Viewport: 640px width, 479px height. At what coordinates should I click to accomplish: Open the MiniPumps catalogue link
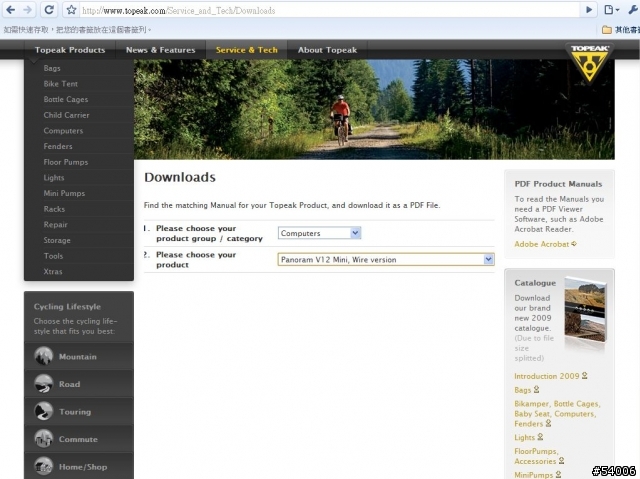click(x=533, y=475)
